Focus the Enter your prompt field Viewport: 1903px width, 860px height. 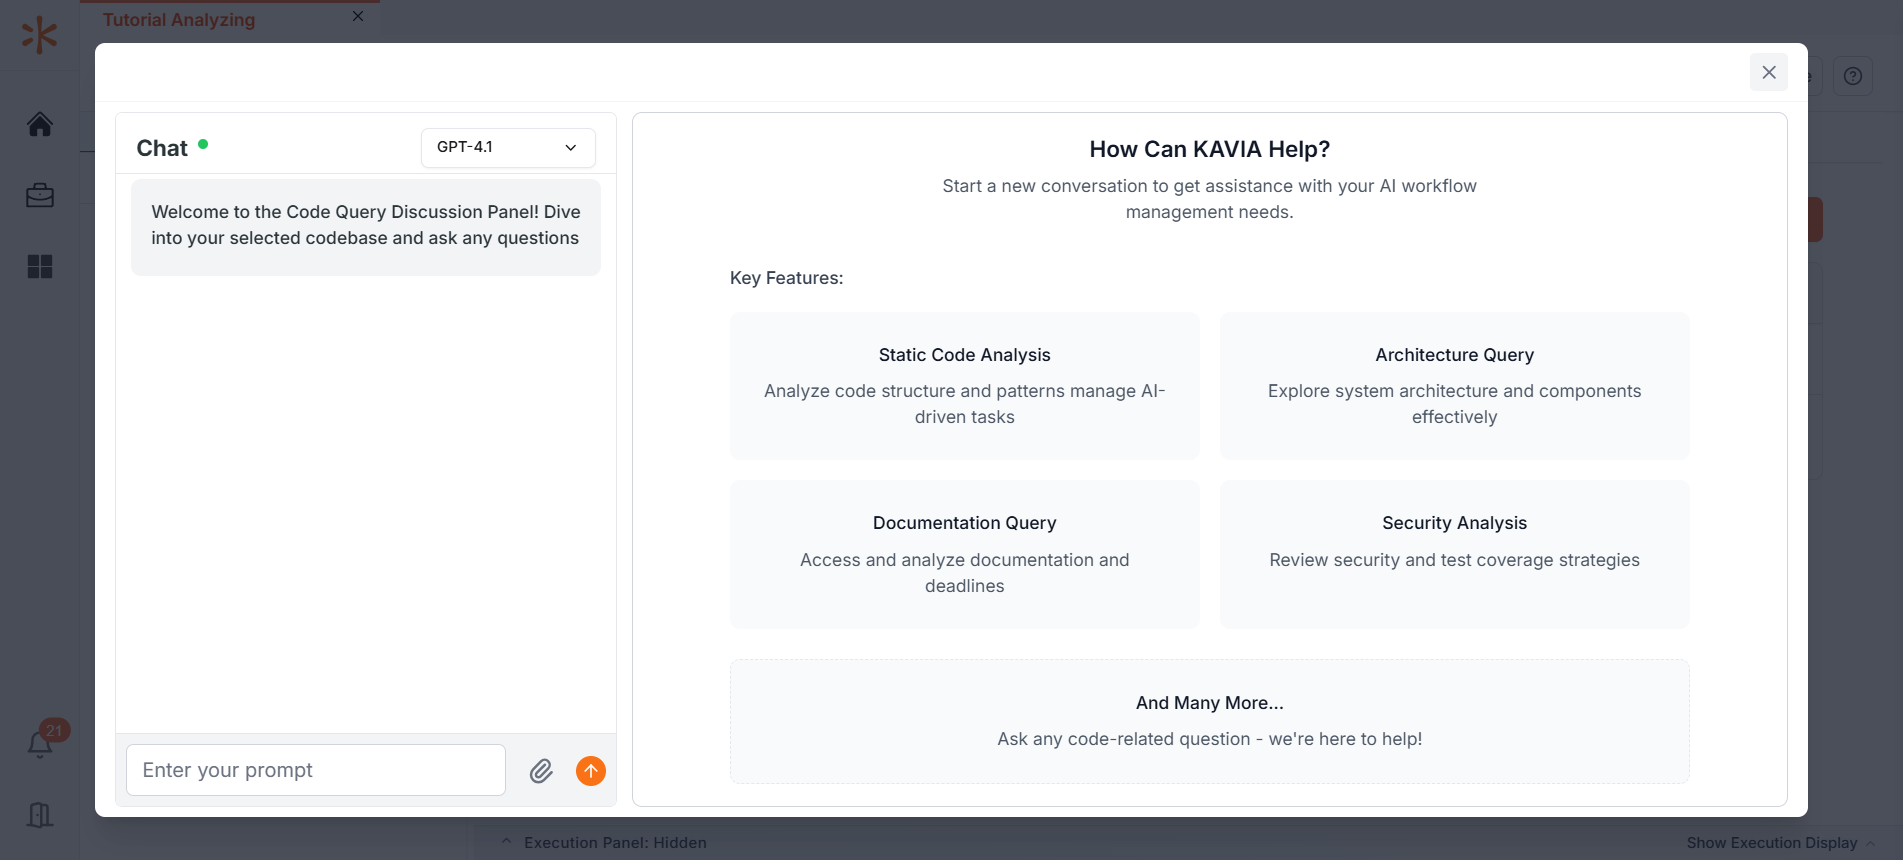tap(316, 770)
